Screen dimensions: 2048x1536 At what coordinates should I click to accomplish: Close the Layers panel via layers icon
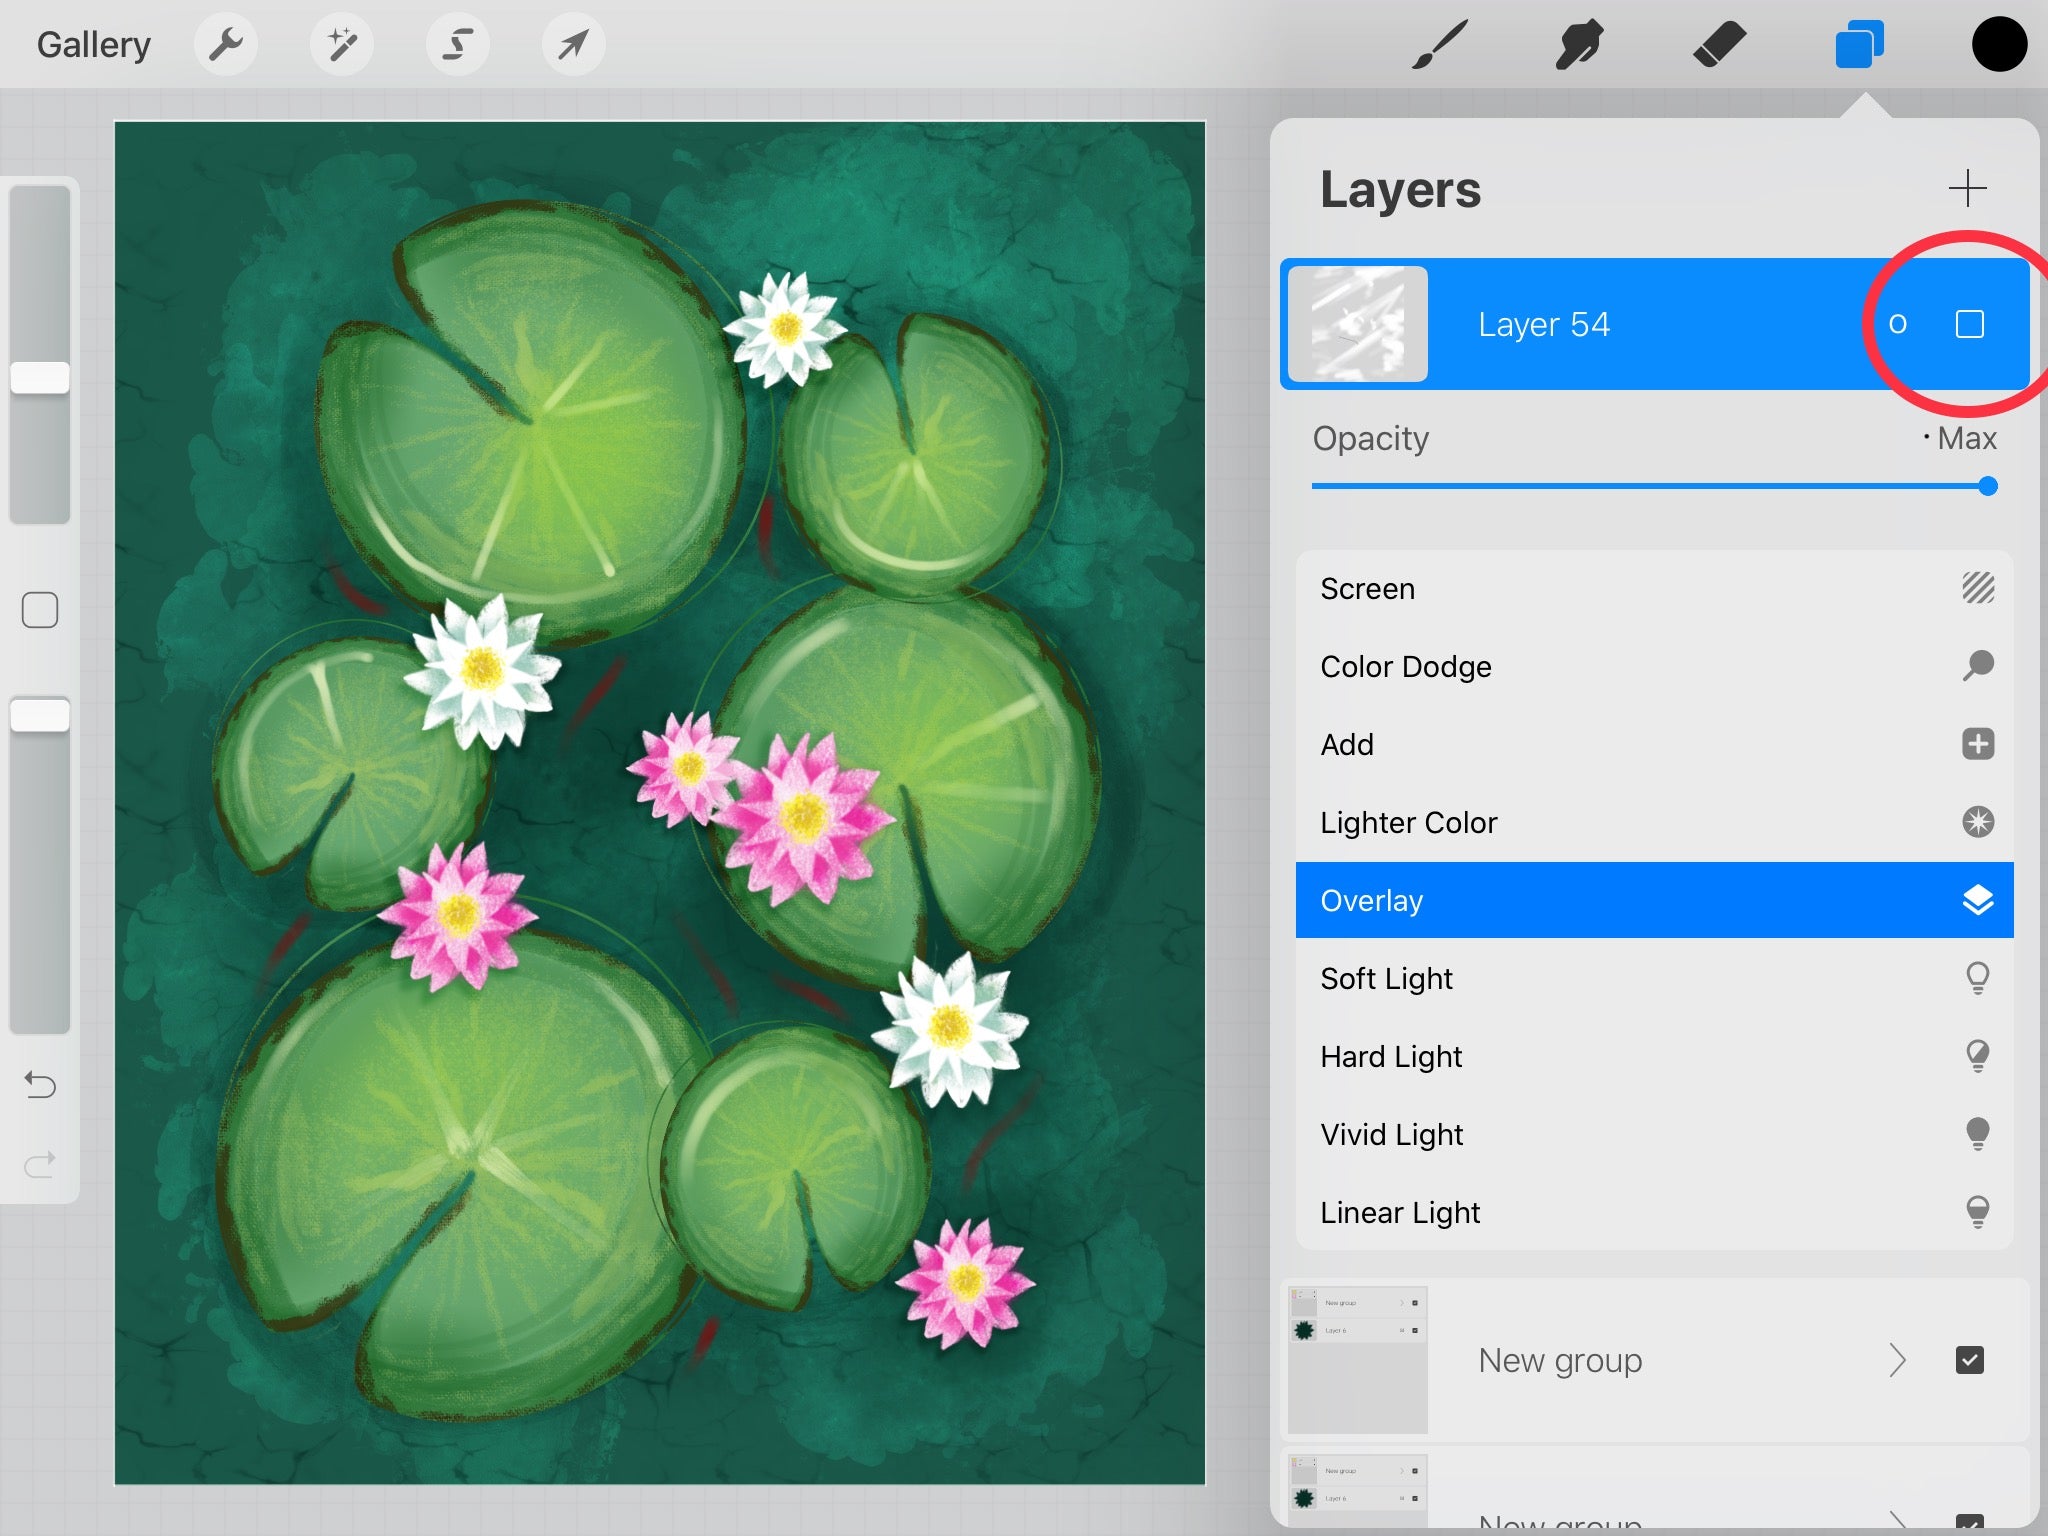tap(1859, 45)
